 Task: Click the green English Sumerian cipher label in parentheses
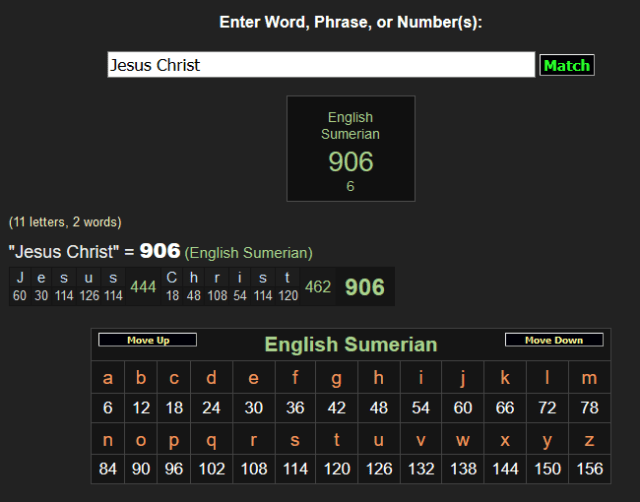coord(249,253)
